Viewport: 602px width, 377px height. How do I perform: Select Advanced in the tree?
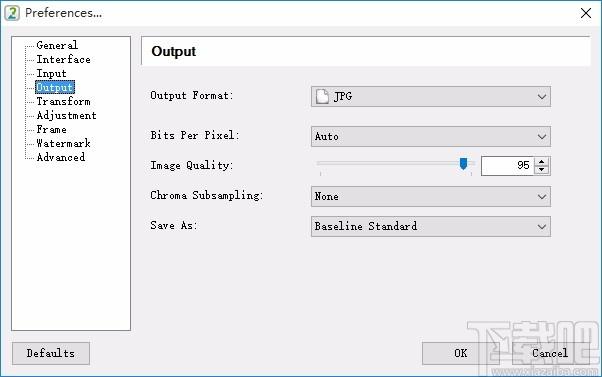click(x=61, y=157)
